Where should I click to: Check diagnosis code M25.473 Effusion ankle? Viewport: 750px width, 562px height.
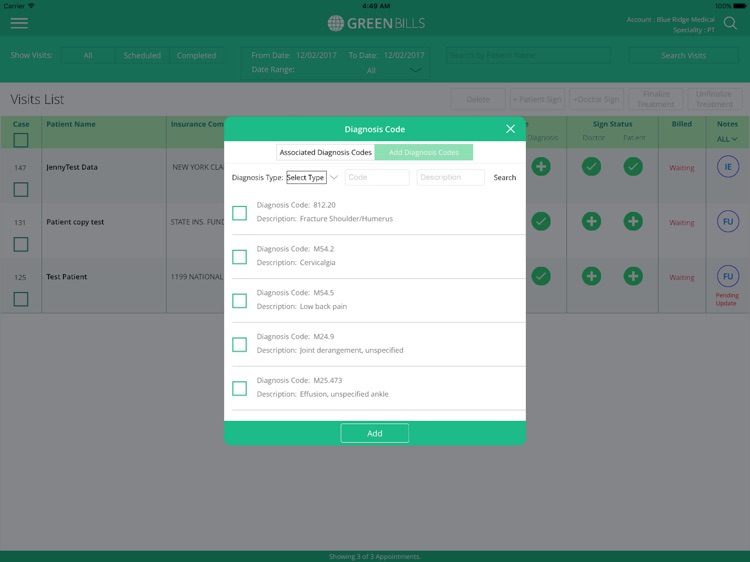coord(240,388)
